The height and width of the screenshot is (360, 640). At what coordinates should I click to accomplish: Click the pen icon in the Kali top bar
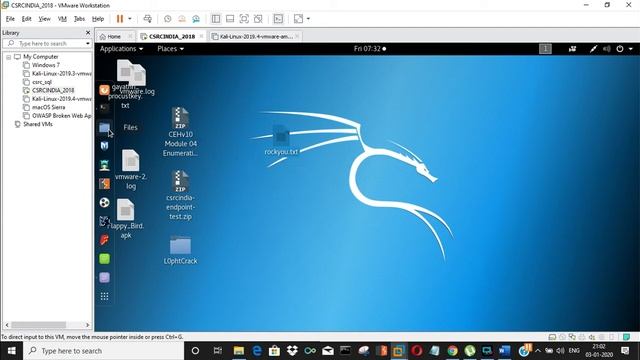pos(593,49)
